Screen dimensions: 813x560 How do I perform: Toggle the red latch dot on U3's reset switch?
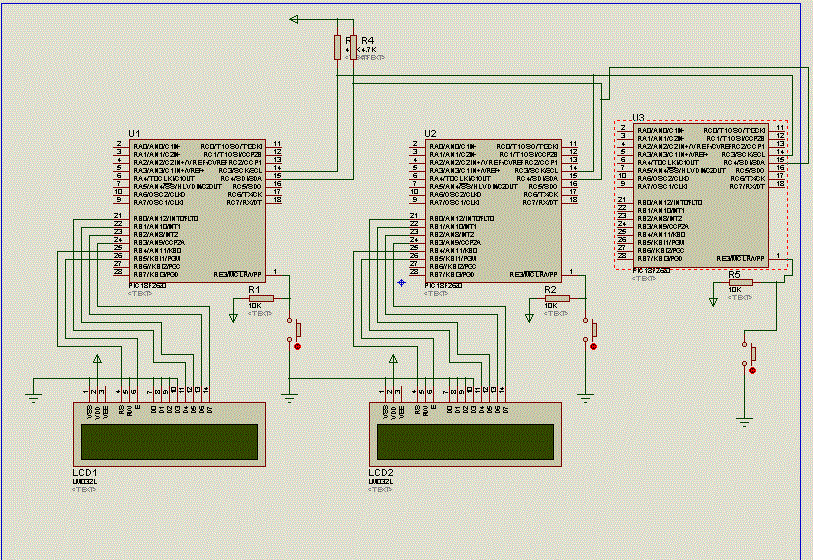(753, 370)
